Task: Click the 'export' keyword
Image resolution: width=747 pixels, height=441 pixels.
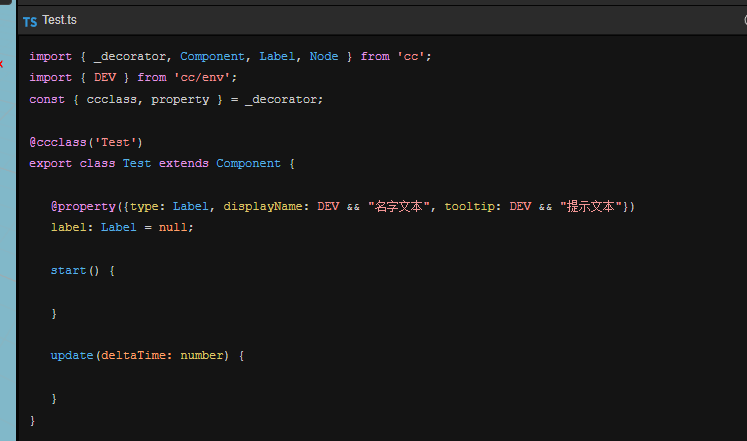Action: point(50,163)
